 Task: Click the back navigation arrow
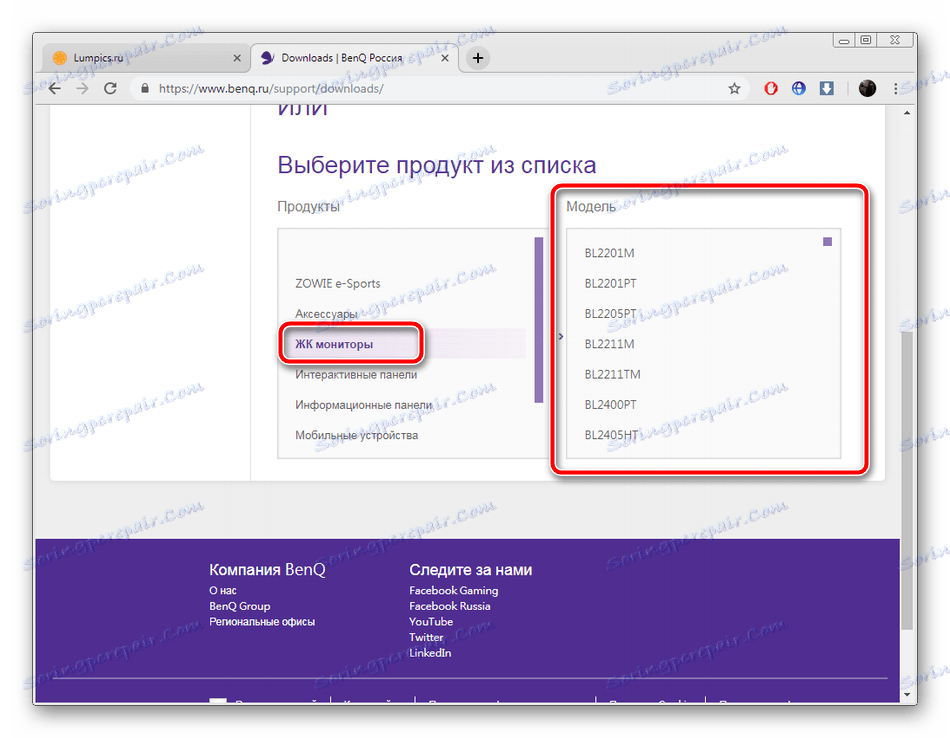55,88
